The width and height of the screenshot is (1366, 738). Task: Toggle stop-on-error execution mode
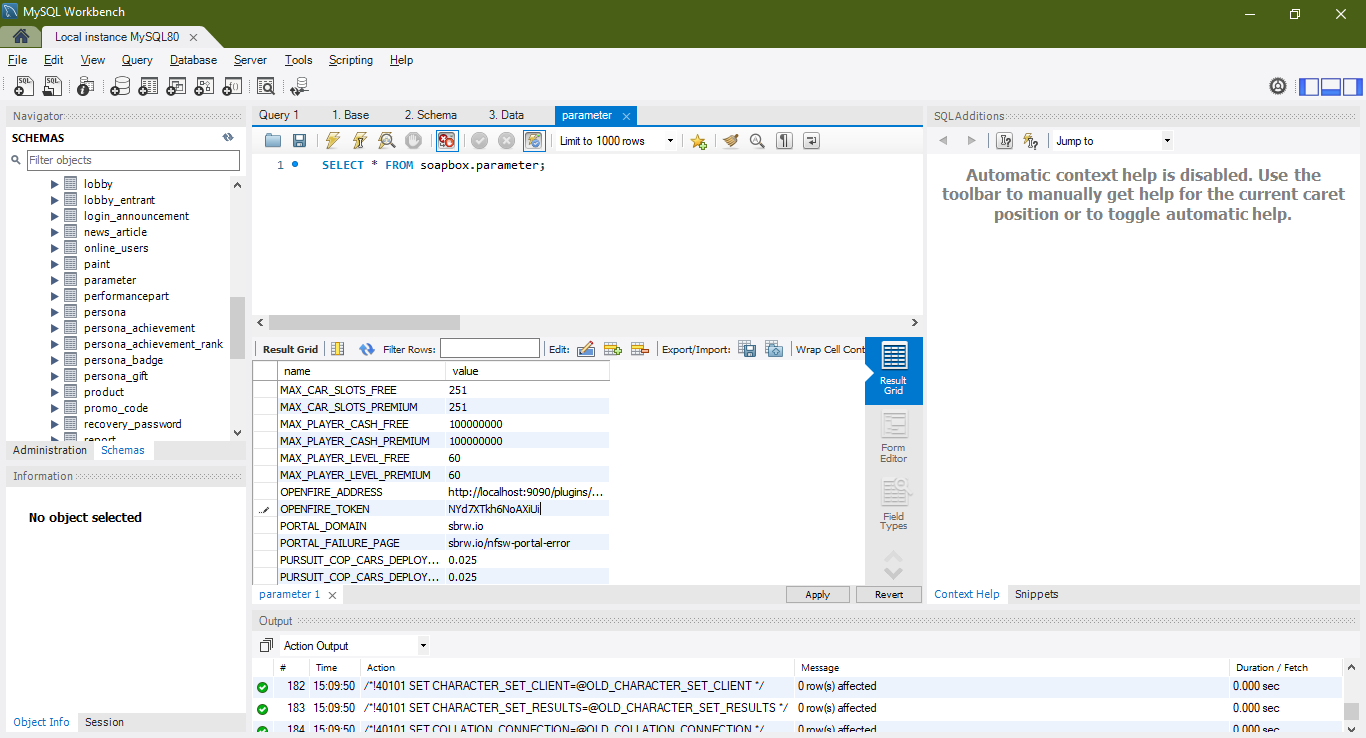[446, 141]
